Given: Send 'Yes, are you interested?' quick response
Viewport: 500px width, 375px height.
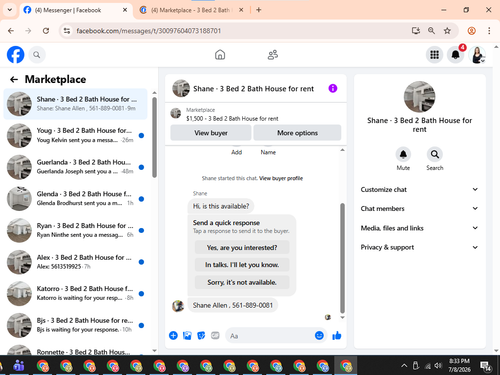Looking at the screenshot, I should pos(242,247).
